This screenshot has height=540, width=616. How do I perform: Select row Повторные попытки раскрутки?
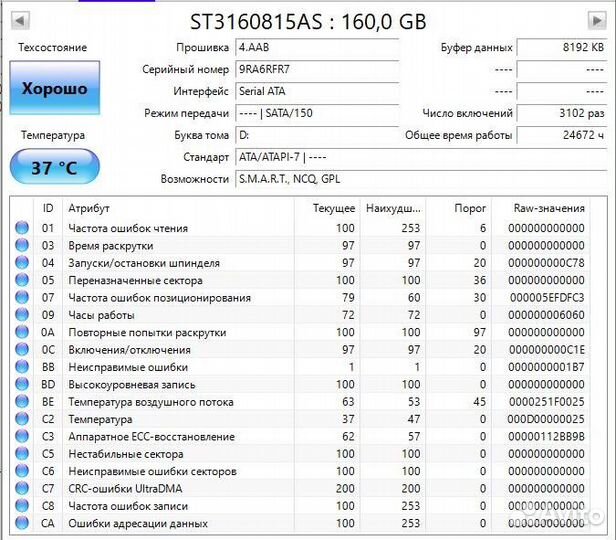pos(301,332)
